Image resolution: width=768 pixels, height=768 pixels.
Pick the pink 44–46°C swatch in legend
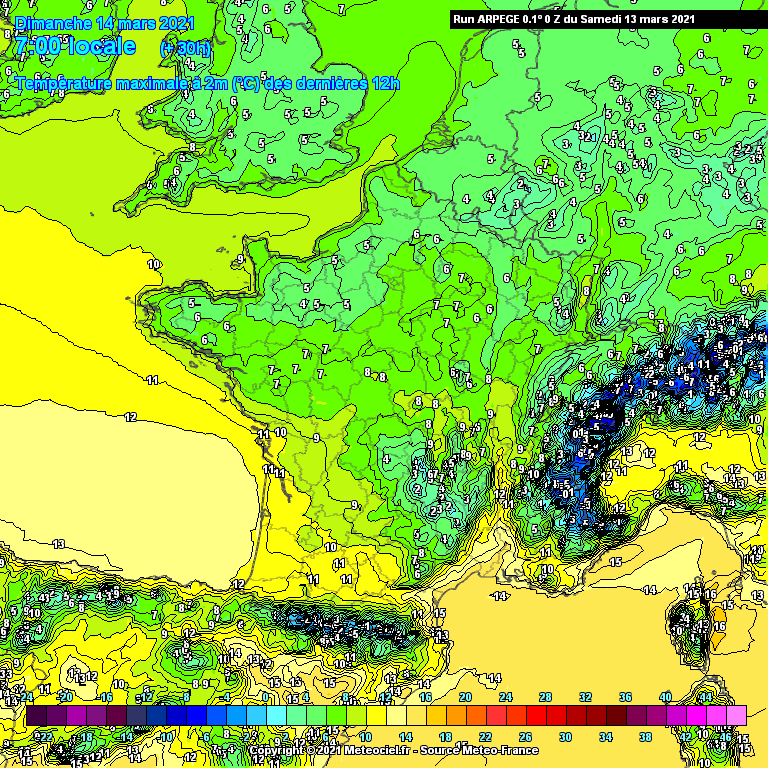pos(716,716)
